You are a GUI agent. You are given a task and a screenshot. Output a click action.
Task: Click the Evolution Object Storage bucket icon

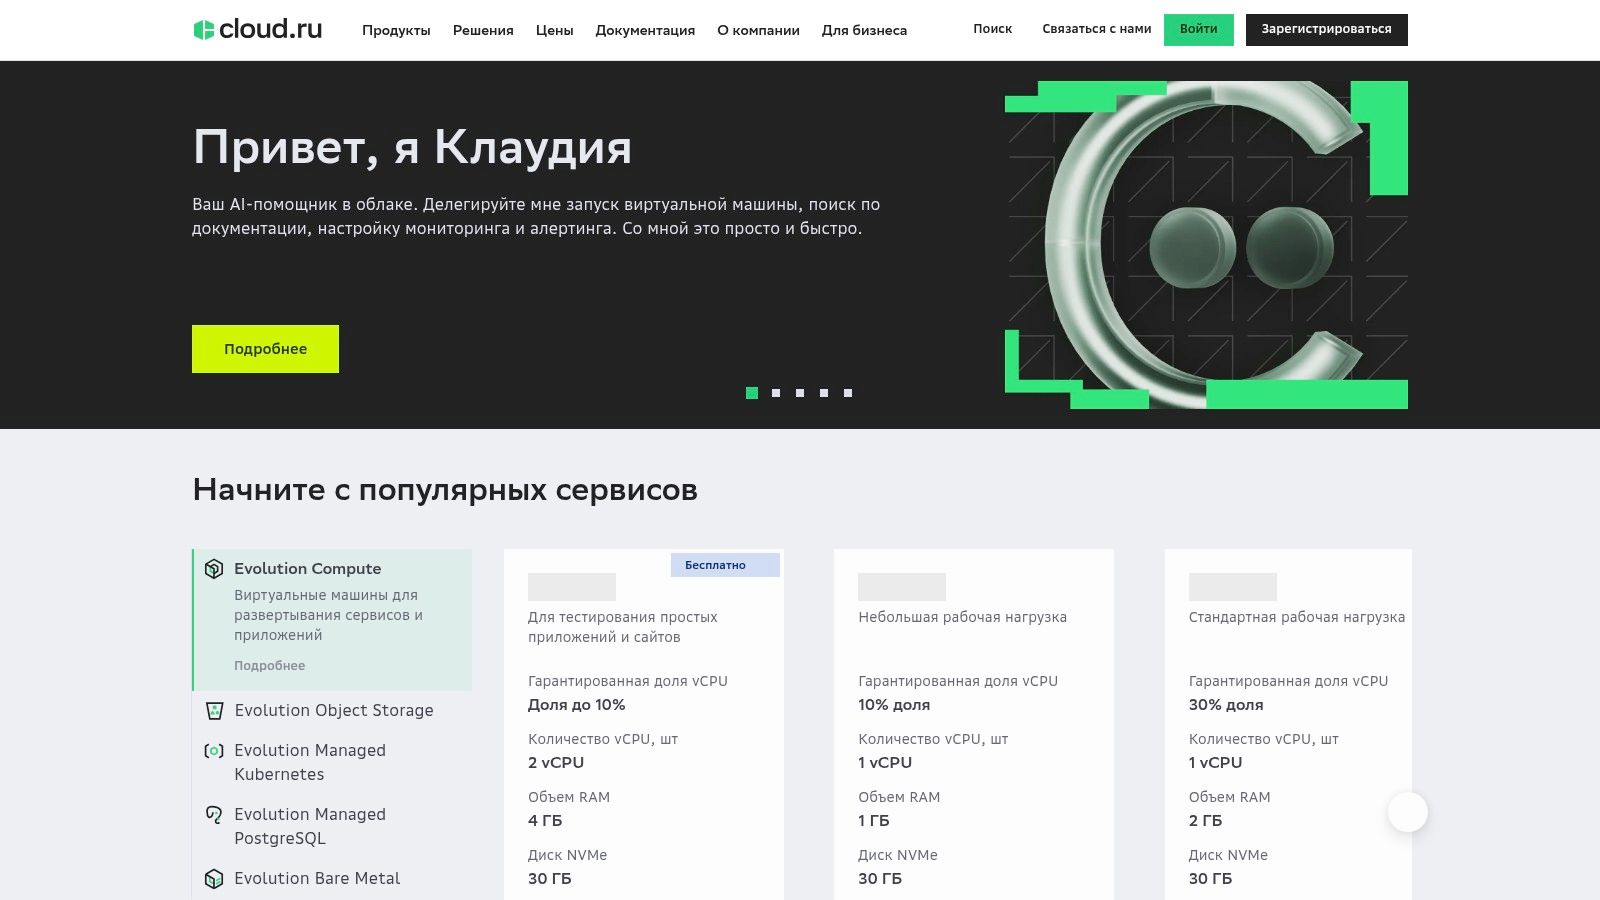pos(214,711)
